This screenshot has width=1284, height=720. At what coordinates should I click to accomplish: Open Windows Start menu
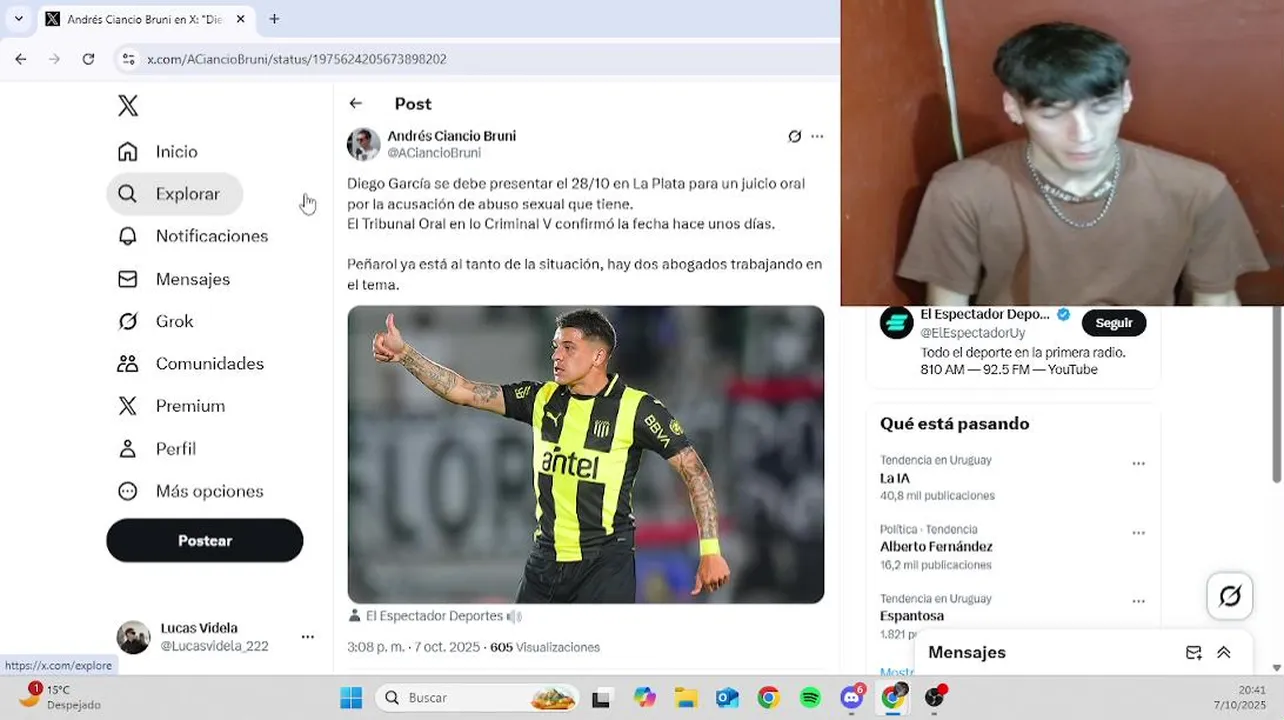pyautogui.click(x=351, y=698)
